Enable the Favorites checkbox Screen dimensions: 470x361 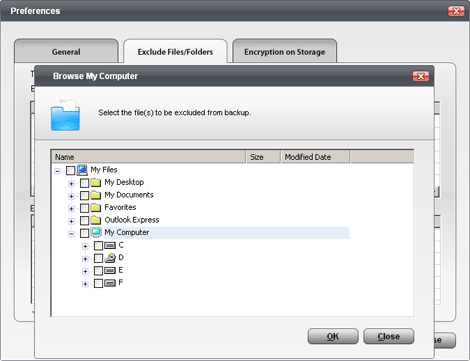pos(84,208)
